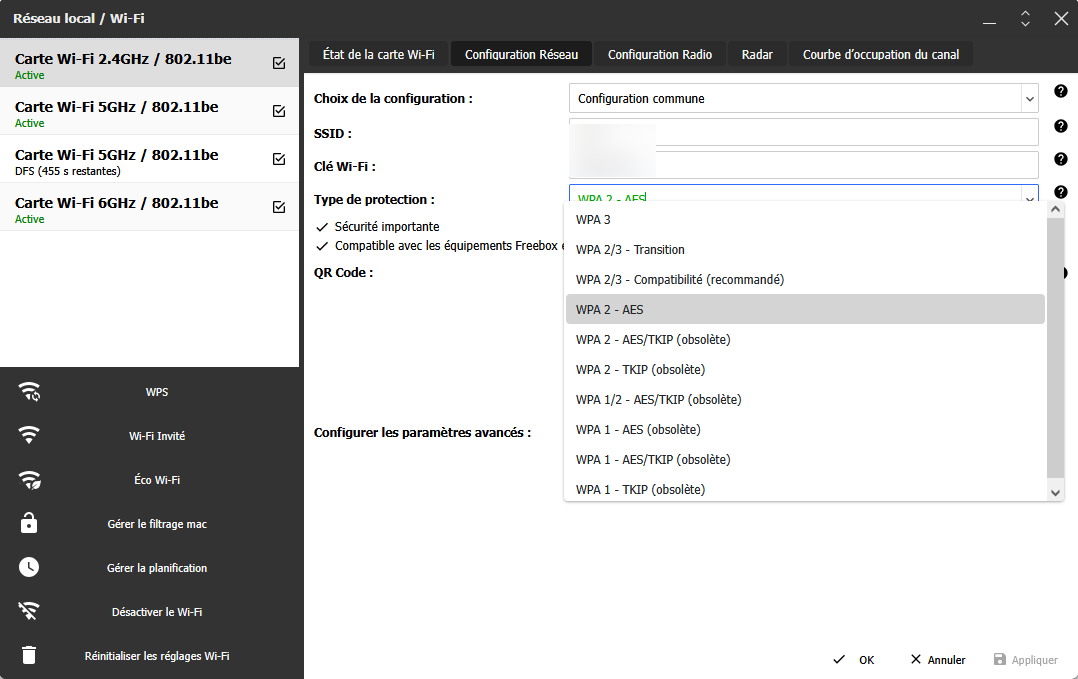1078x679 pixels.
Task: Open the Courbe d'occupation du canal tab
Action: point(880,55)
